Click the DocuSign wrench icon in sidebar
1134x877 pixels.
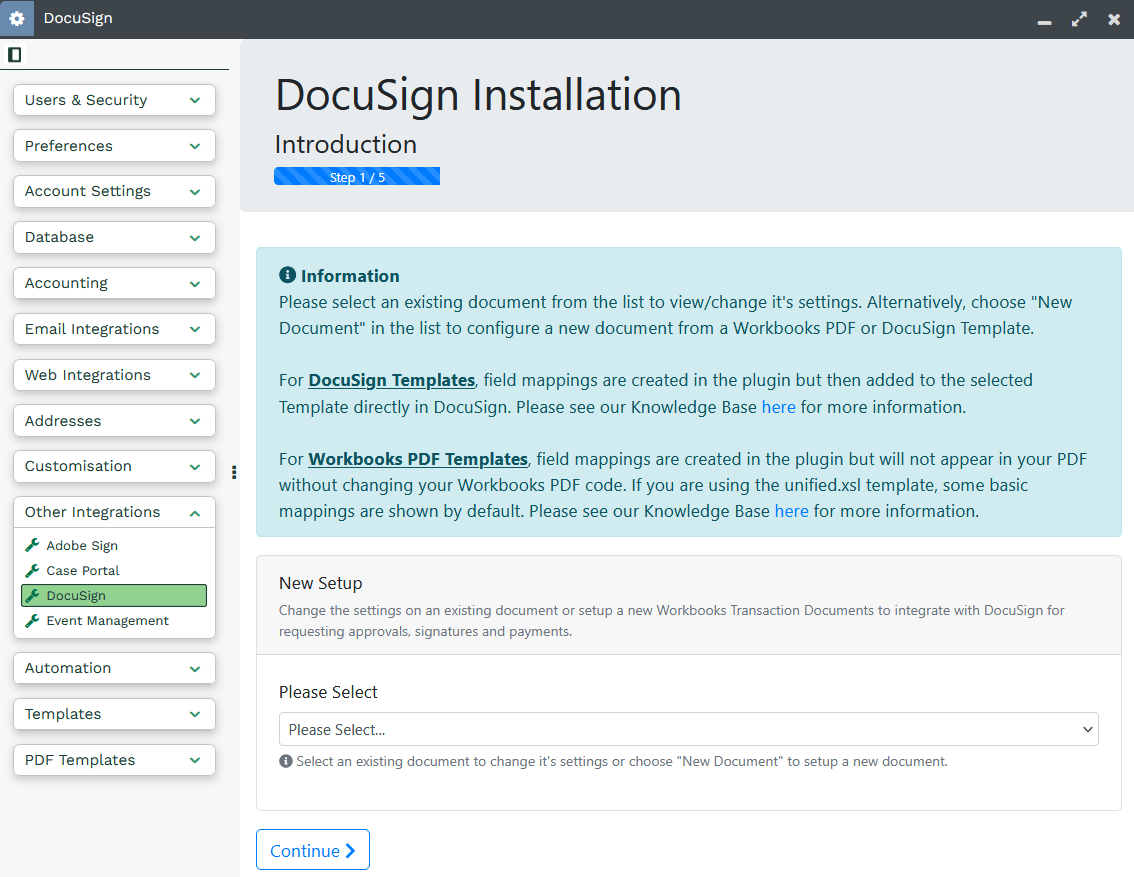(32, 596)
